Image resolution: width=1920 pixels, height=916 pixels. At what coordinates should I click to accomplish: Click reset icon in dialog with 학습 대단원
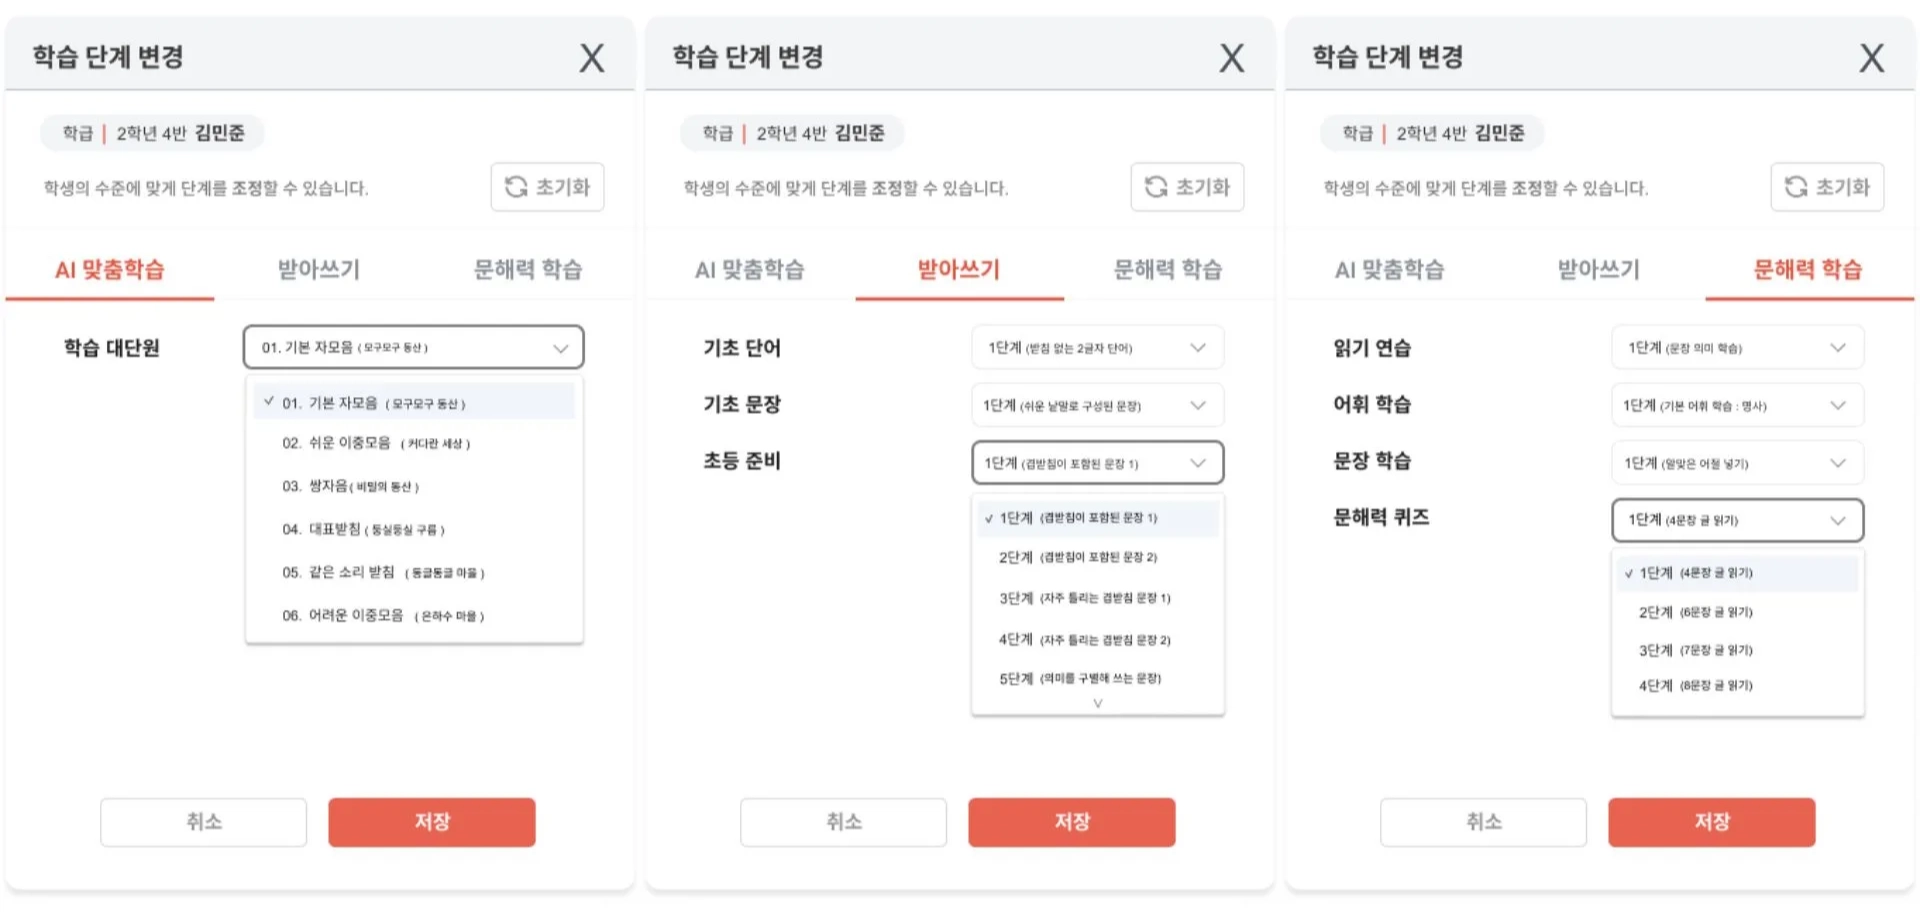516,187
